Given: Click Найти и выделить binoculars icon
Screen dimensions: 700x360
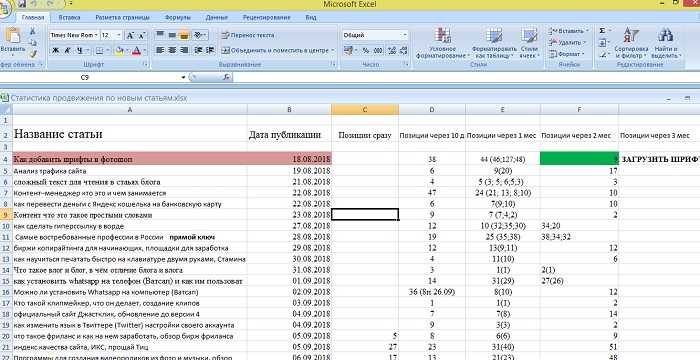Looking at the screenshot, I should tap(666, 35).
